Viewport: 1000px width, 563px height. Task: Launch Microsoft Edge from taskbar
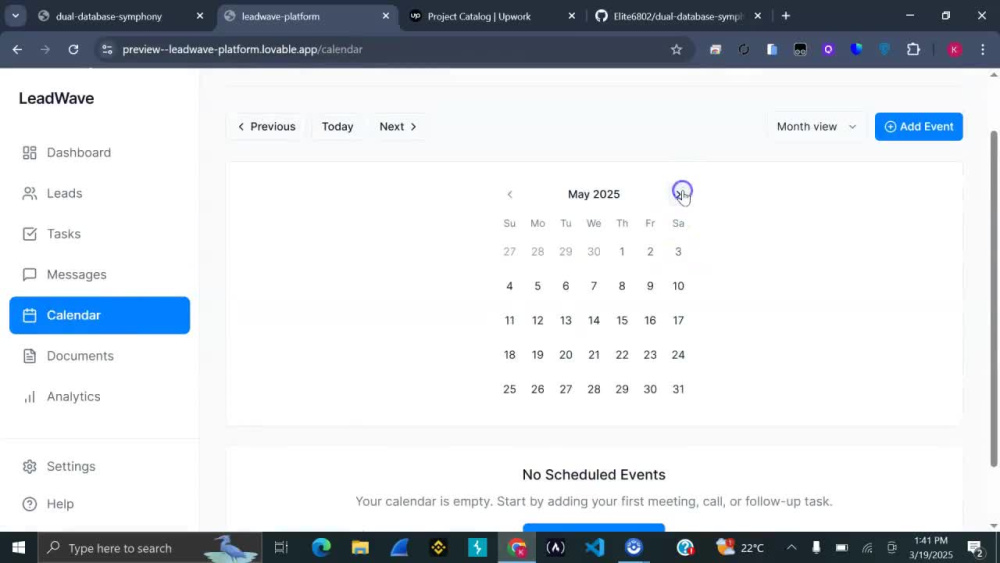(321, 548)
